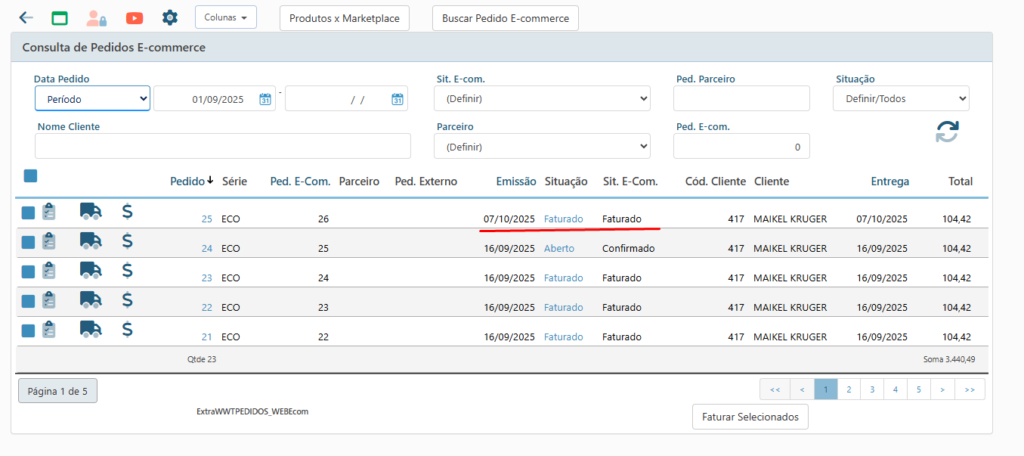Open clipboard details icon for order 25
The width and height of the screenshot is (1024, 456).
tap(49, 212)
